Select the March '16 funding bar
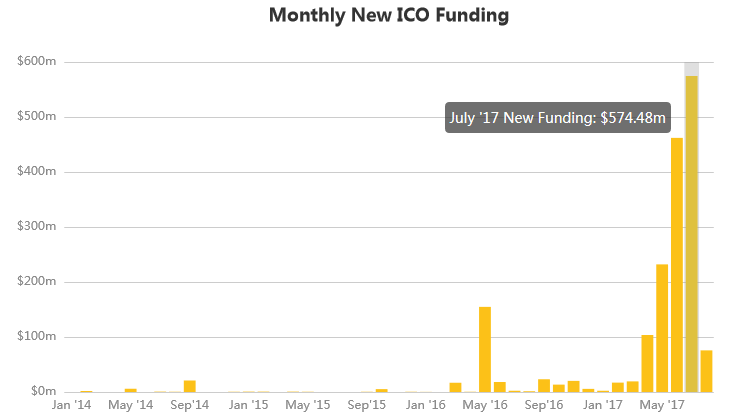 click(x=456, y=387)
